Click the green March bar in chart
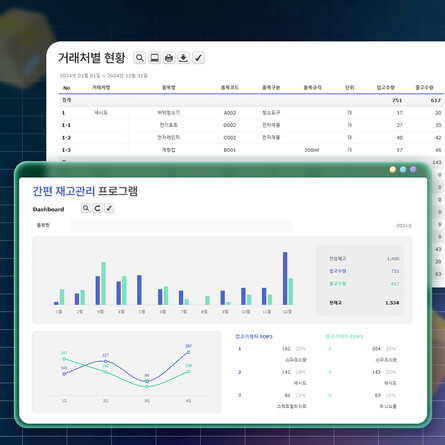This screenshot has height=445, width=445. [104, 283]
